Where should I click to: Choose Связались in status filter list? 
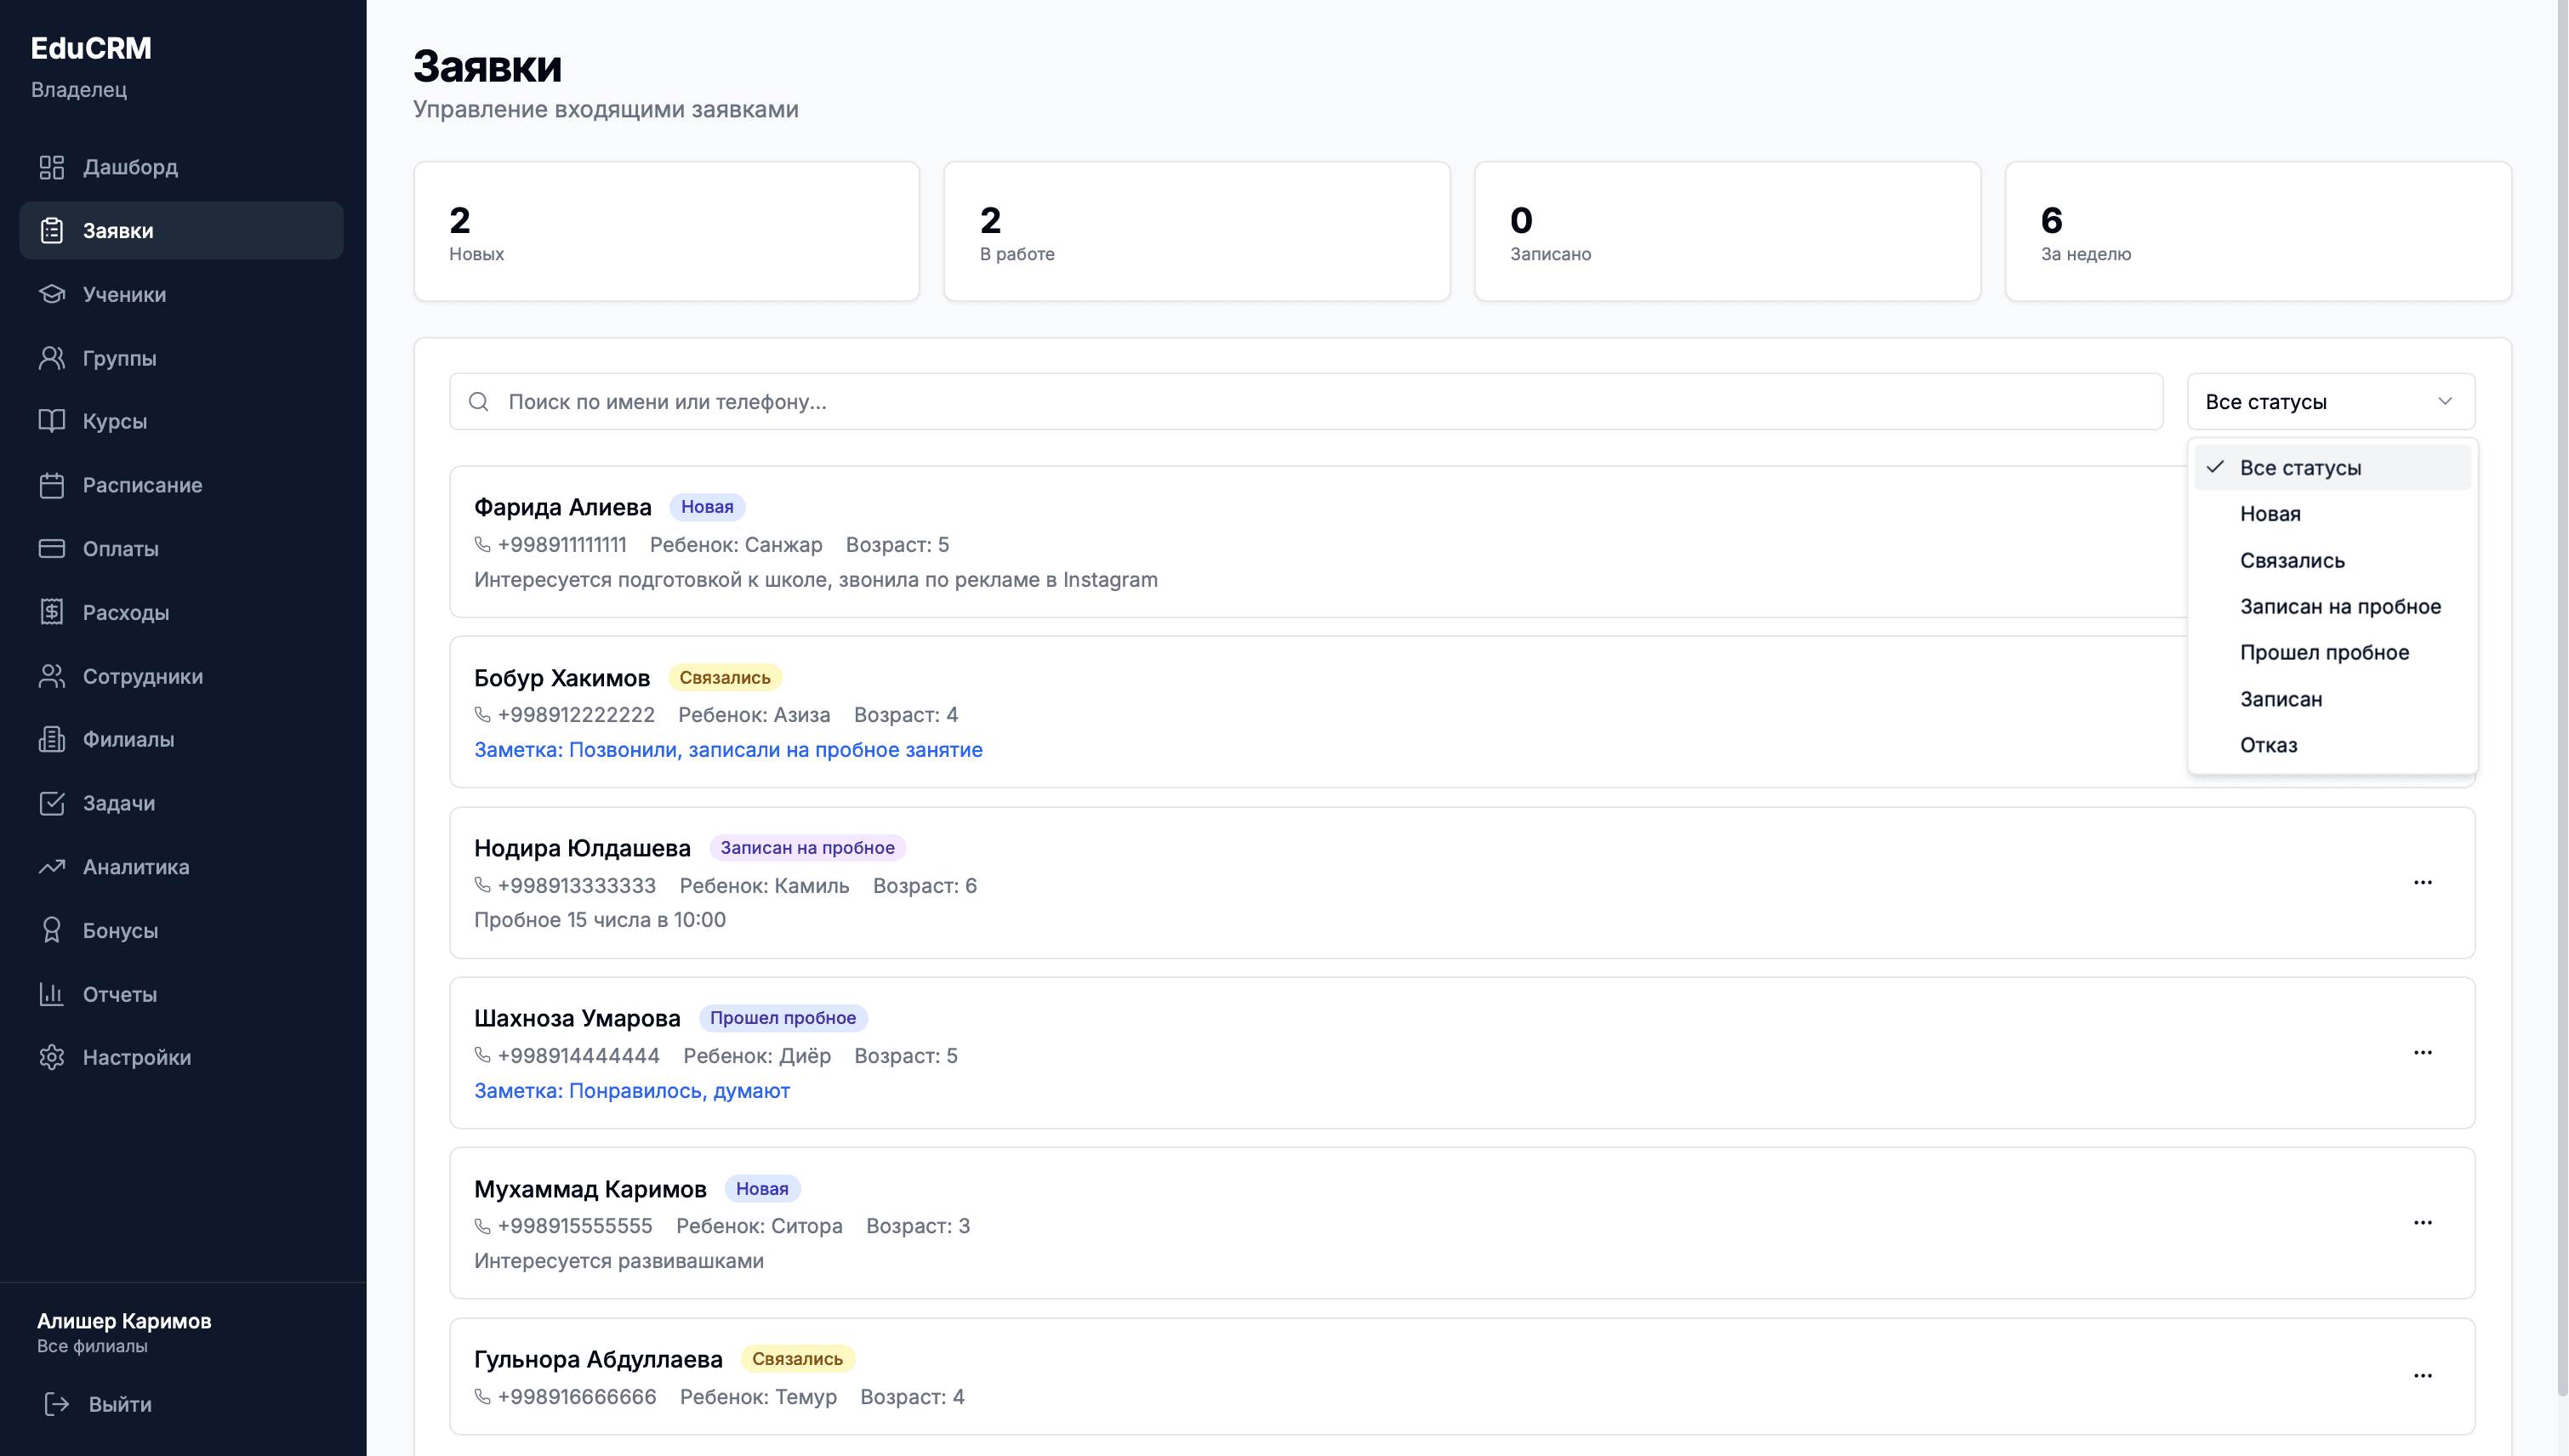coord(2331,560)
